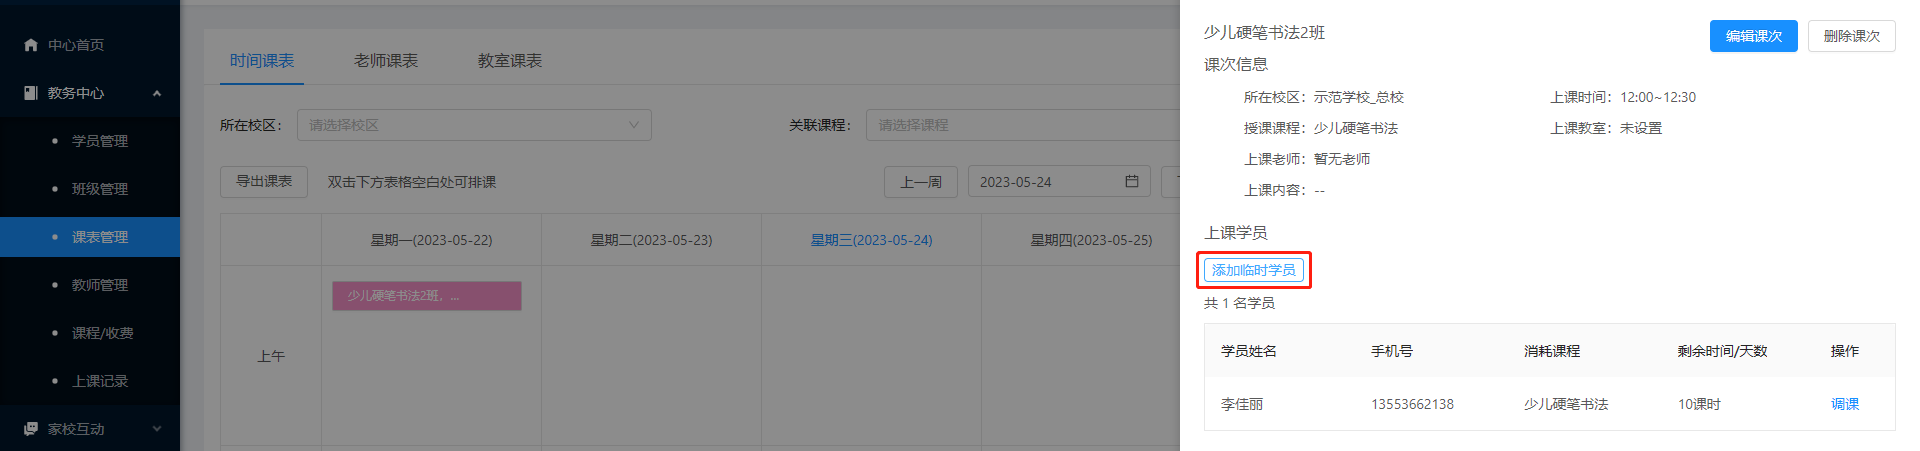Screen dimensions: 1920x451
Task: Open 班级管理 in the sidebar
Action: pos(100,189)
